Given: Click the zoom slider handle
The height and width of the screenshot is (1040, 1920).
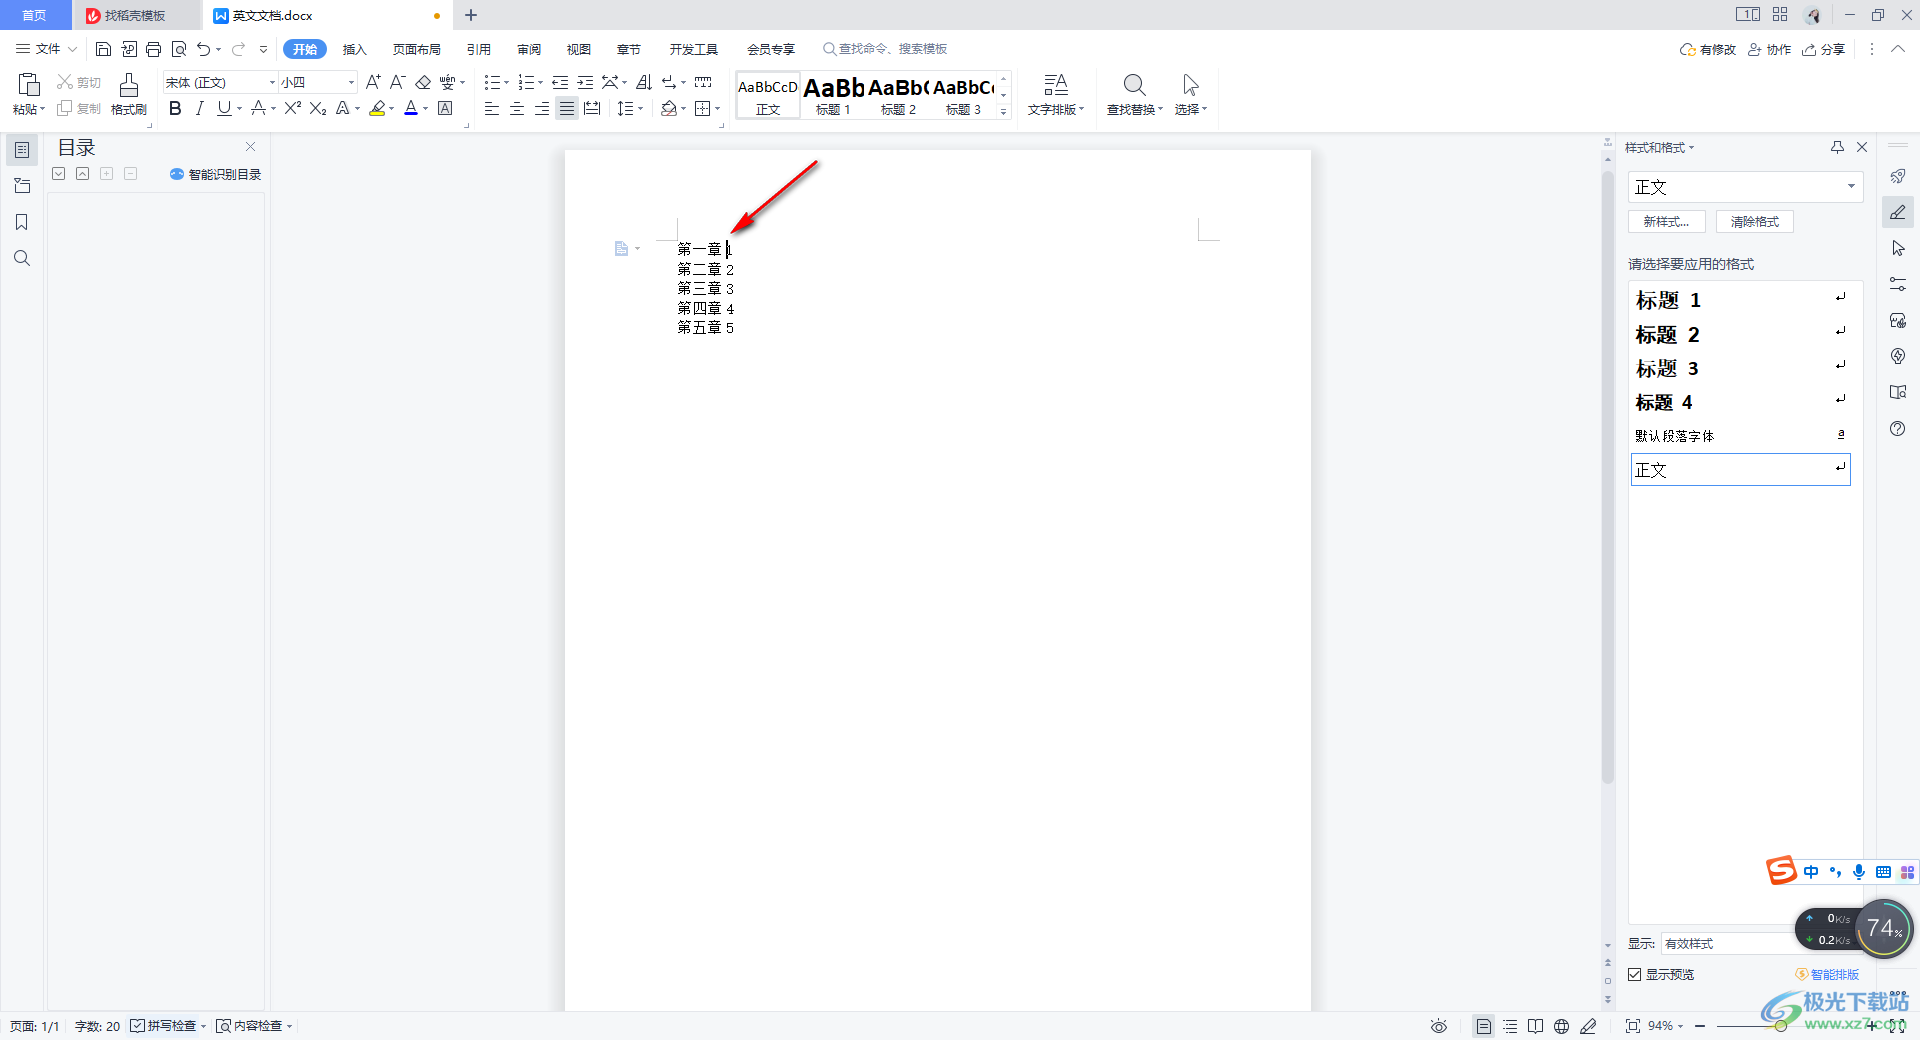Looking at the screenshot, I should (x=1781, y=1026).
